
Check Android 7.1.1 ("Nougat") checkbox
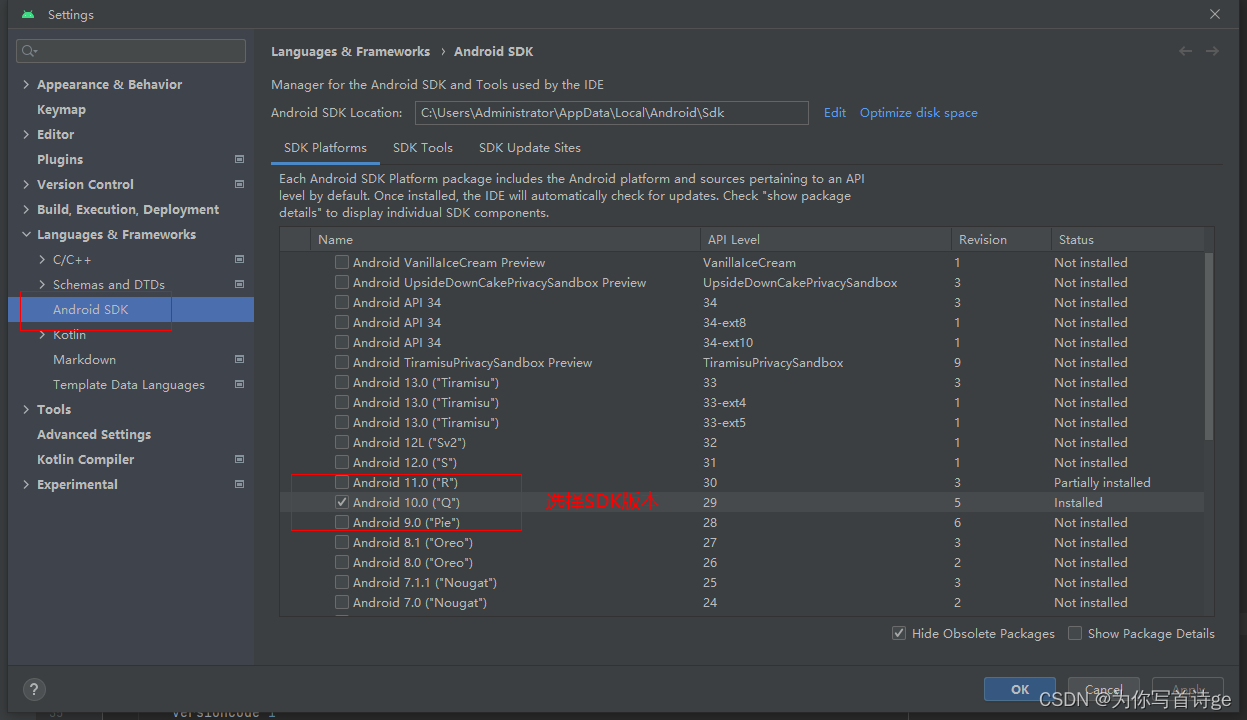tap(342, 582)
